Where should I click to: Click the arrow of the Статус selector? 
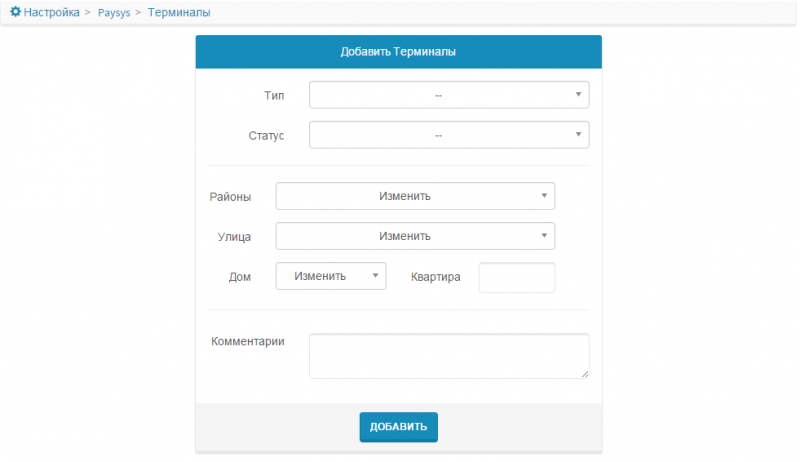(x=578, y=134)
